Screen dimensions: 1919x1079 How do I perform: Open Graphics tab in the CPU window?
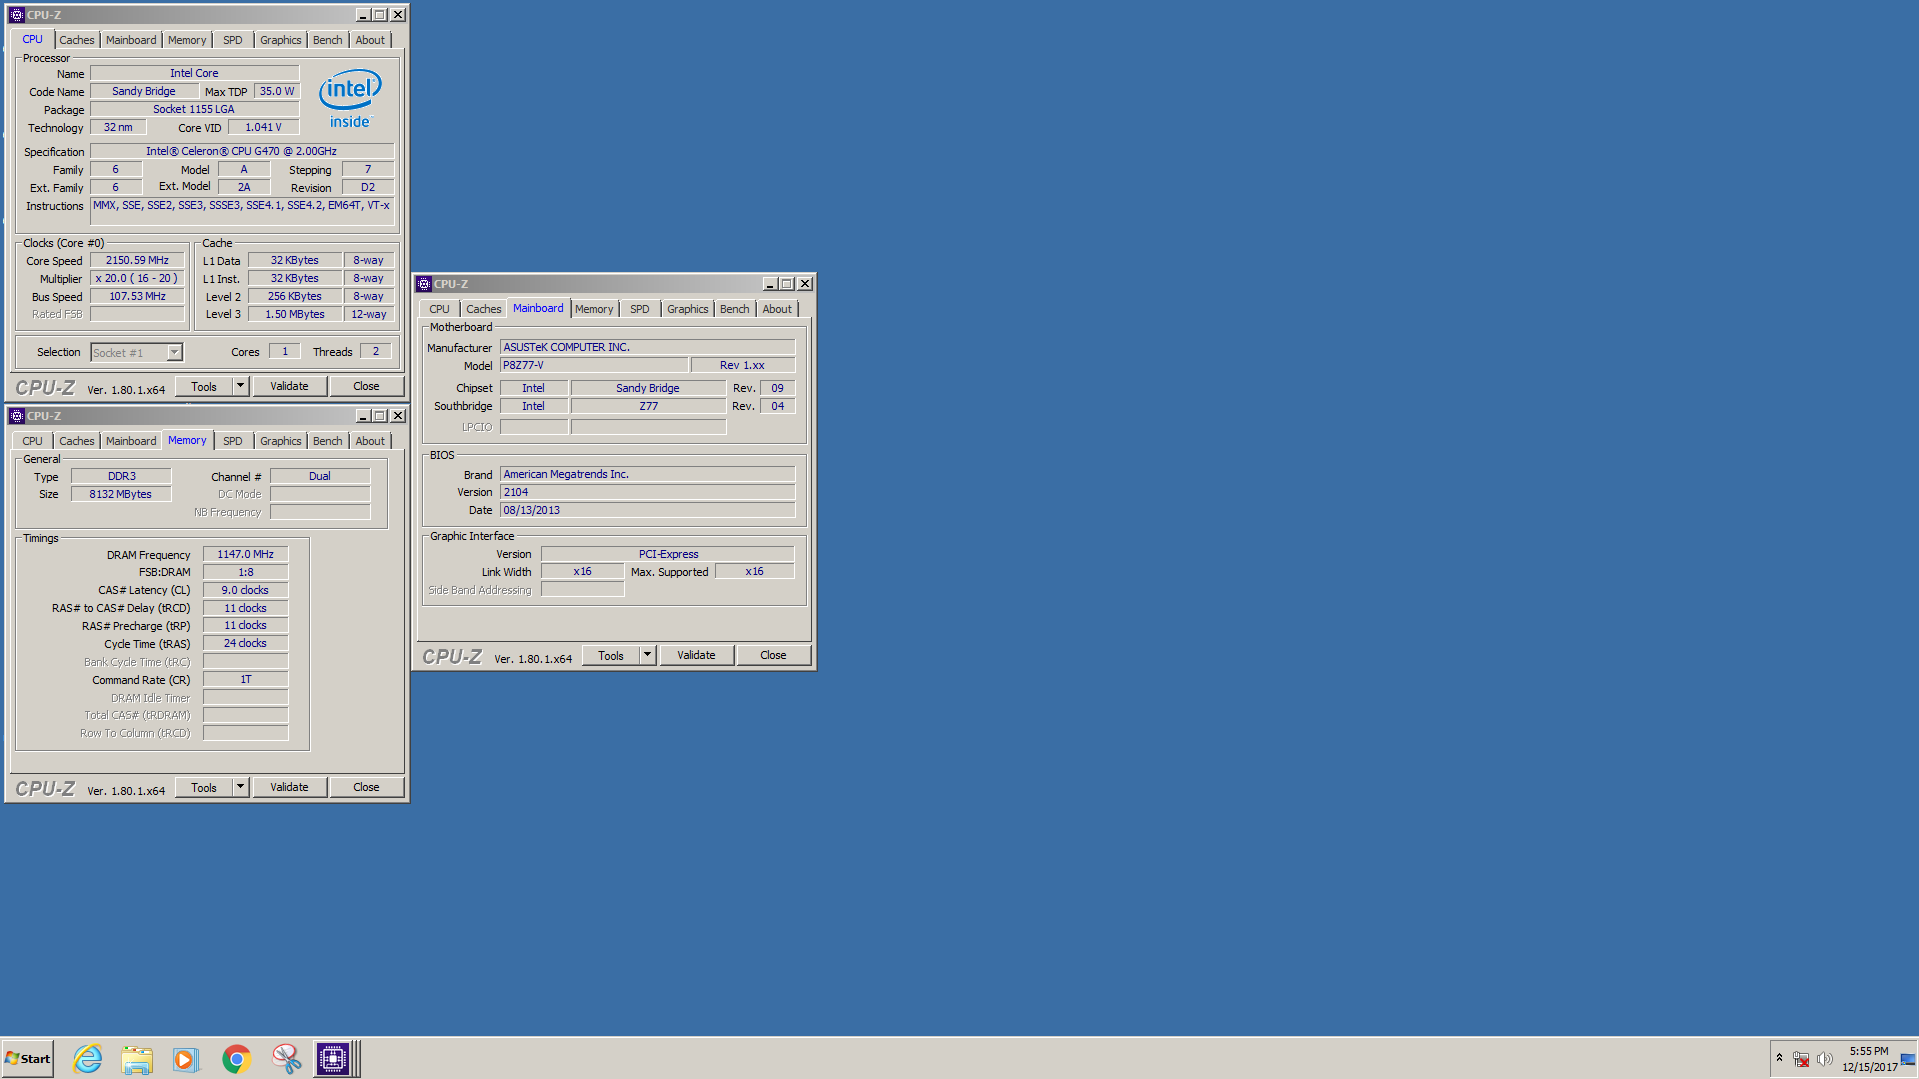coord(280,40)
